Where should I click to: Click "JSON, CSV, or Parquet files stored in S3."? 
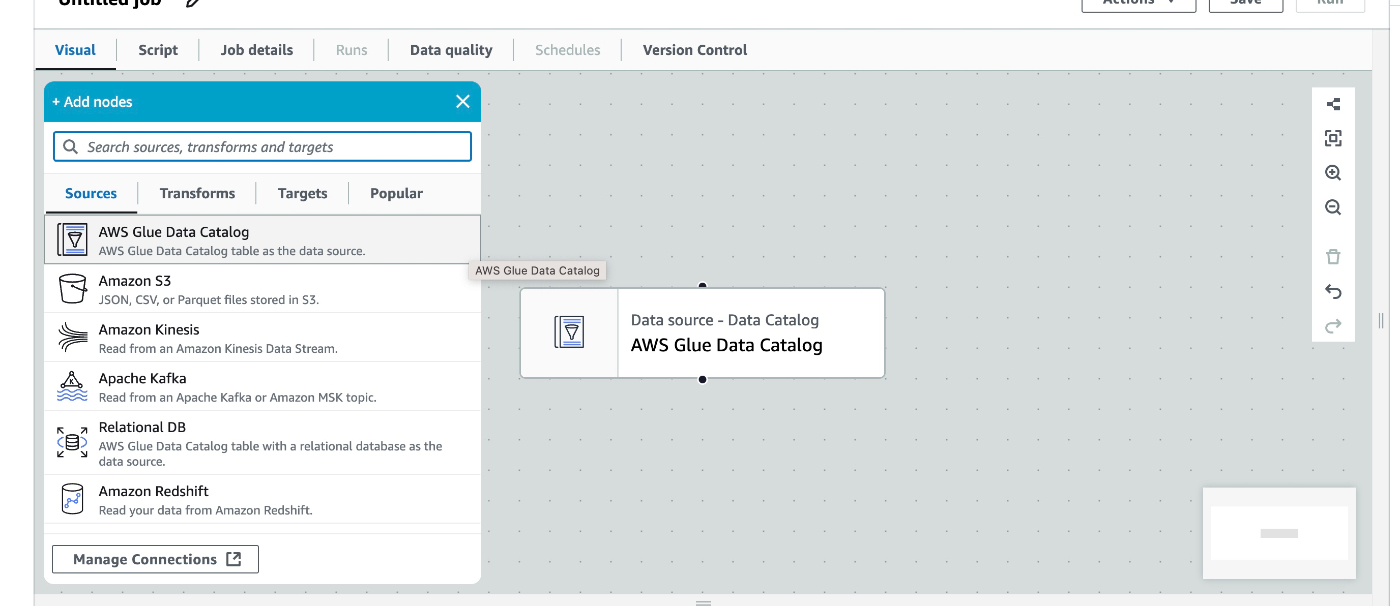point(209,299)
